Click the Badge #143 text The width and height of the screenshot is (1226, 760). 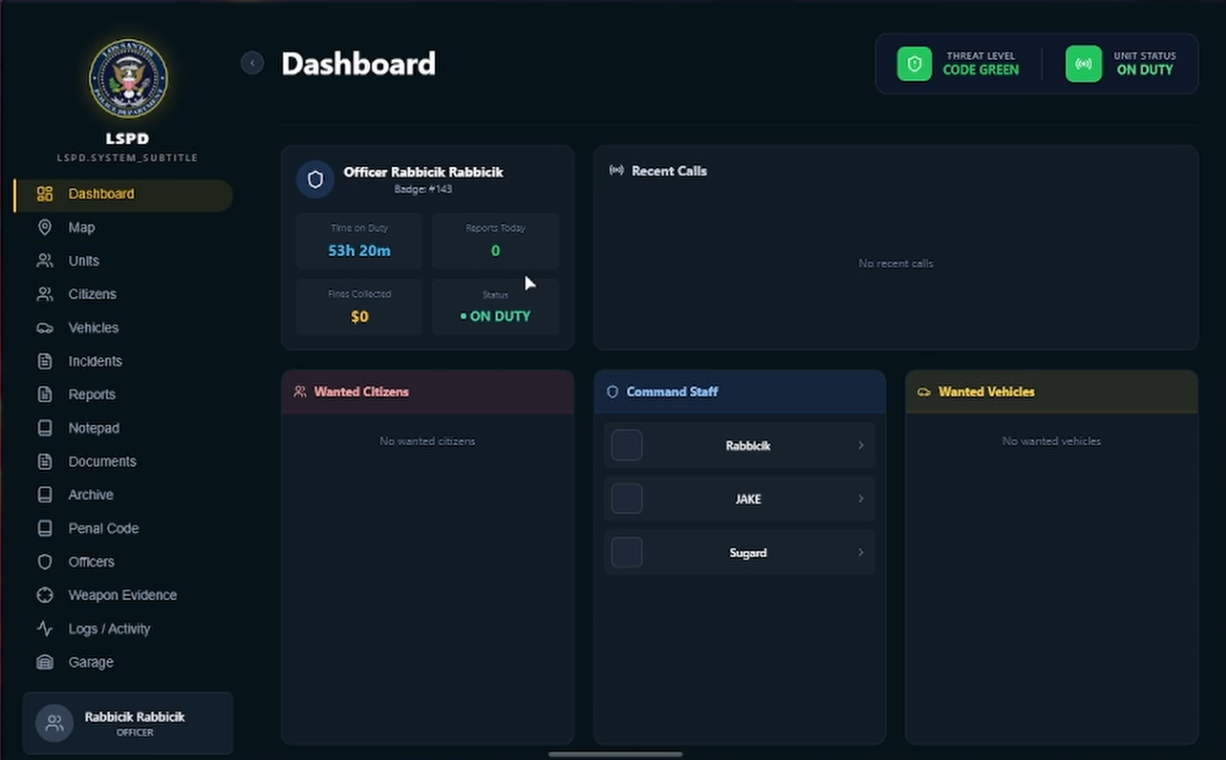tap(423, 189)
